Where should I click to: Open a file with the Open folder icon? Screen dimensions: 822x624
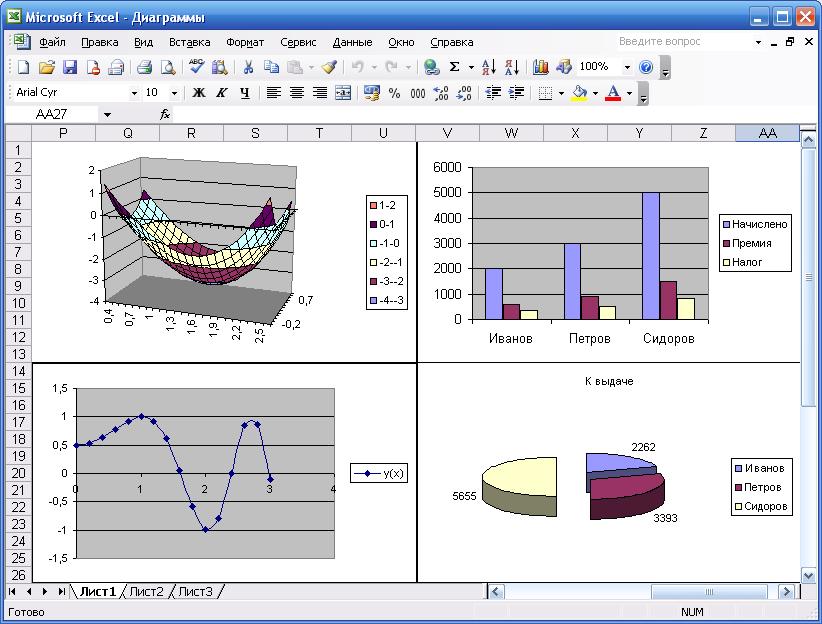tap(47, 67)
